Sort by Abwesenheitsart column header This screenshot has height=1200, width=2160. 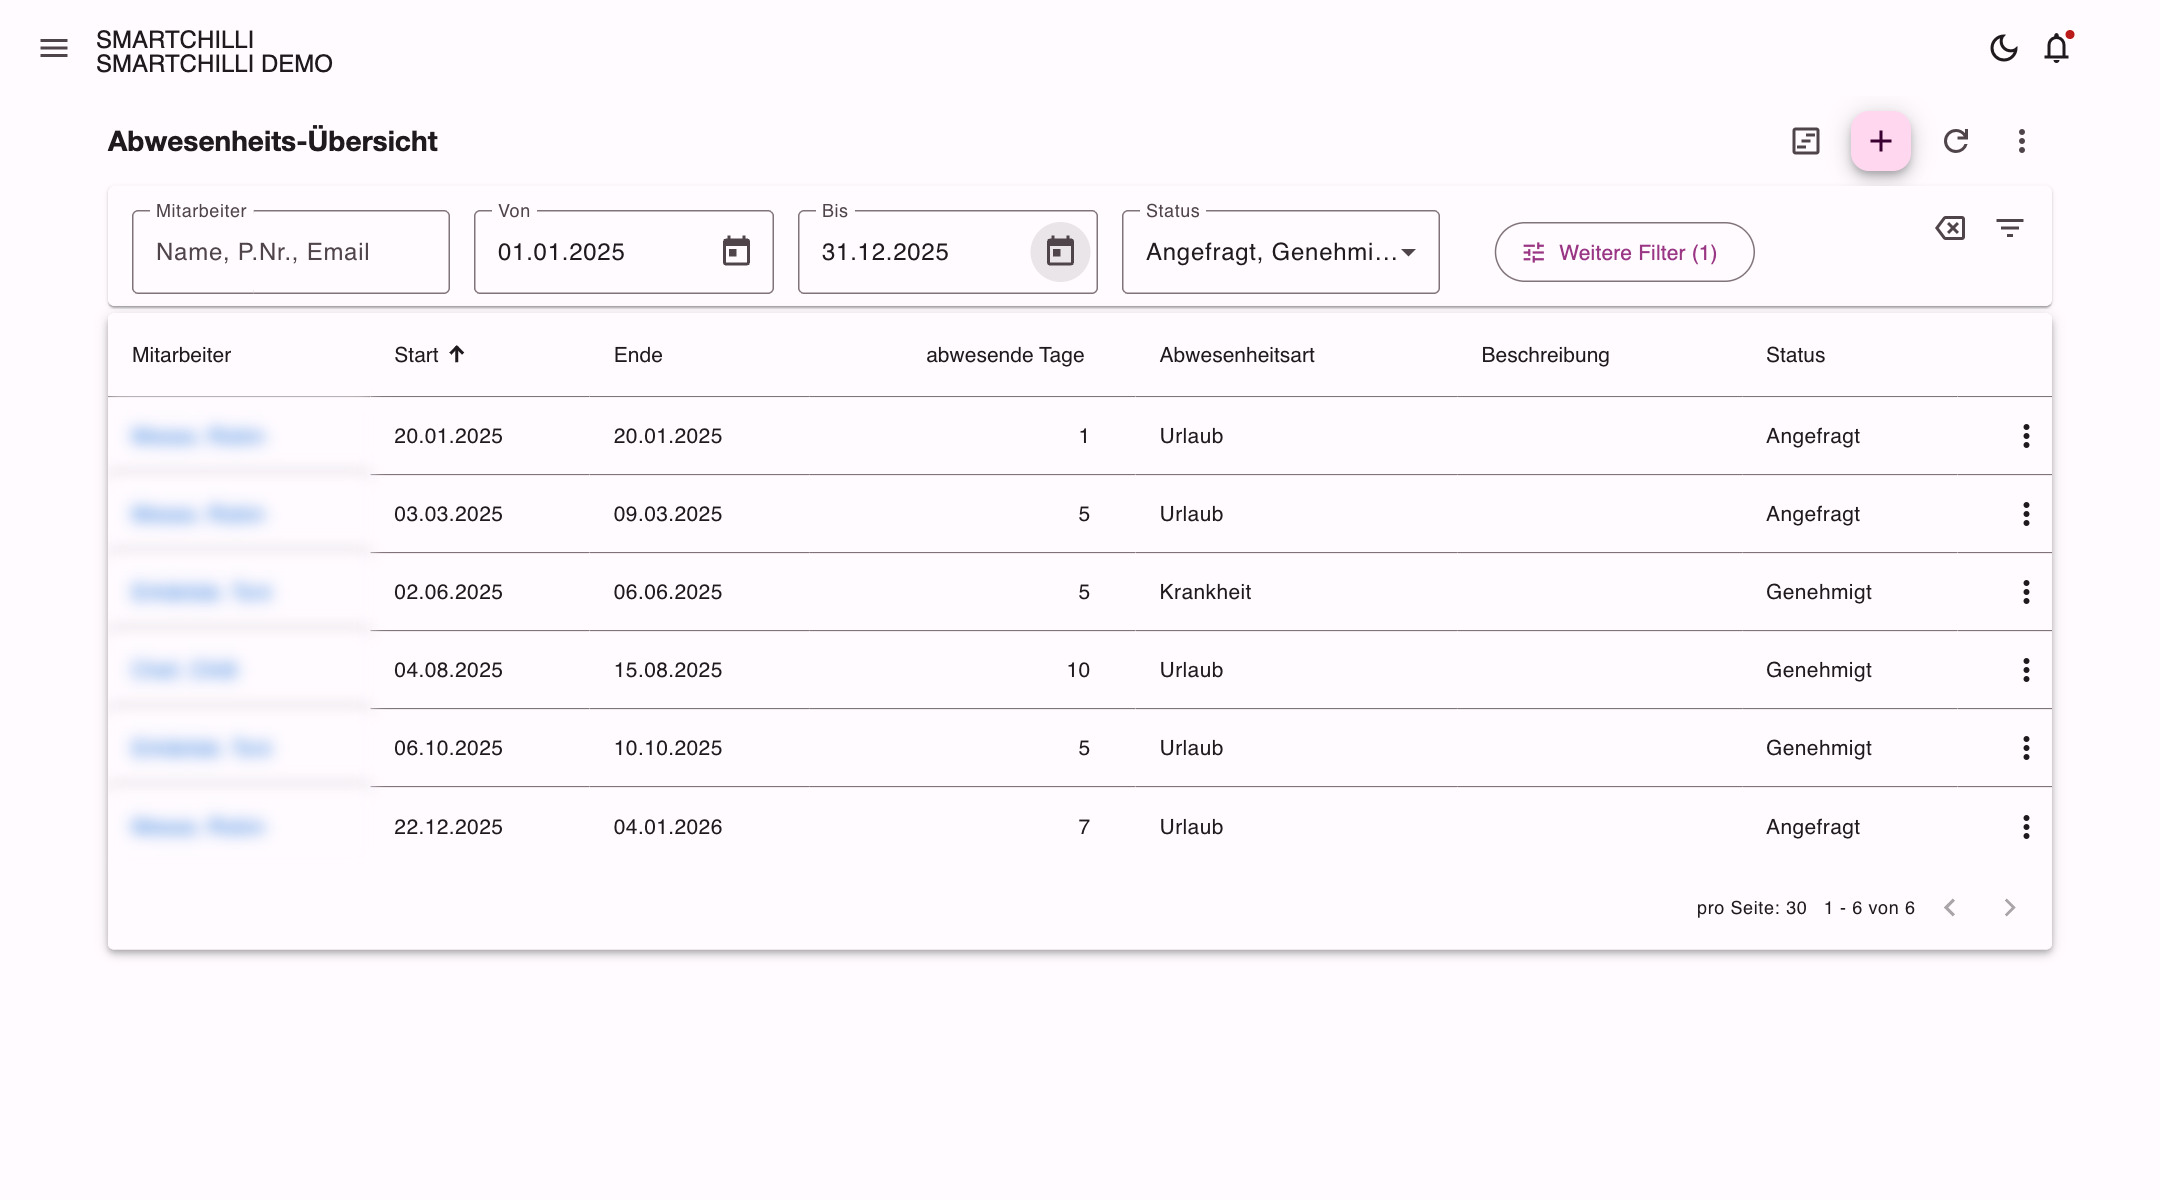click(1237, 355)
